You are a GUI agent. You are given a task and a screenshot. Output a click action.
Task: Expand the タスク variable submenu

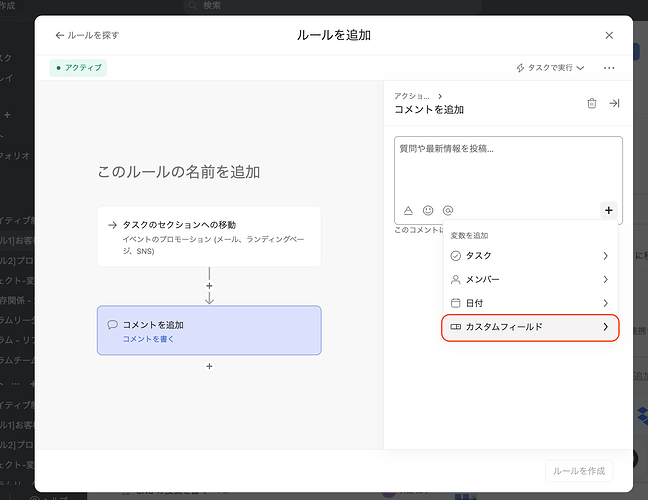530,256
